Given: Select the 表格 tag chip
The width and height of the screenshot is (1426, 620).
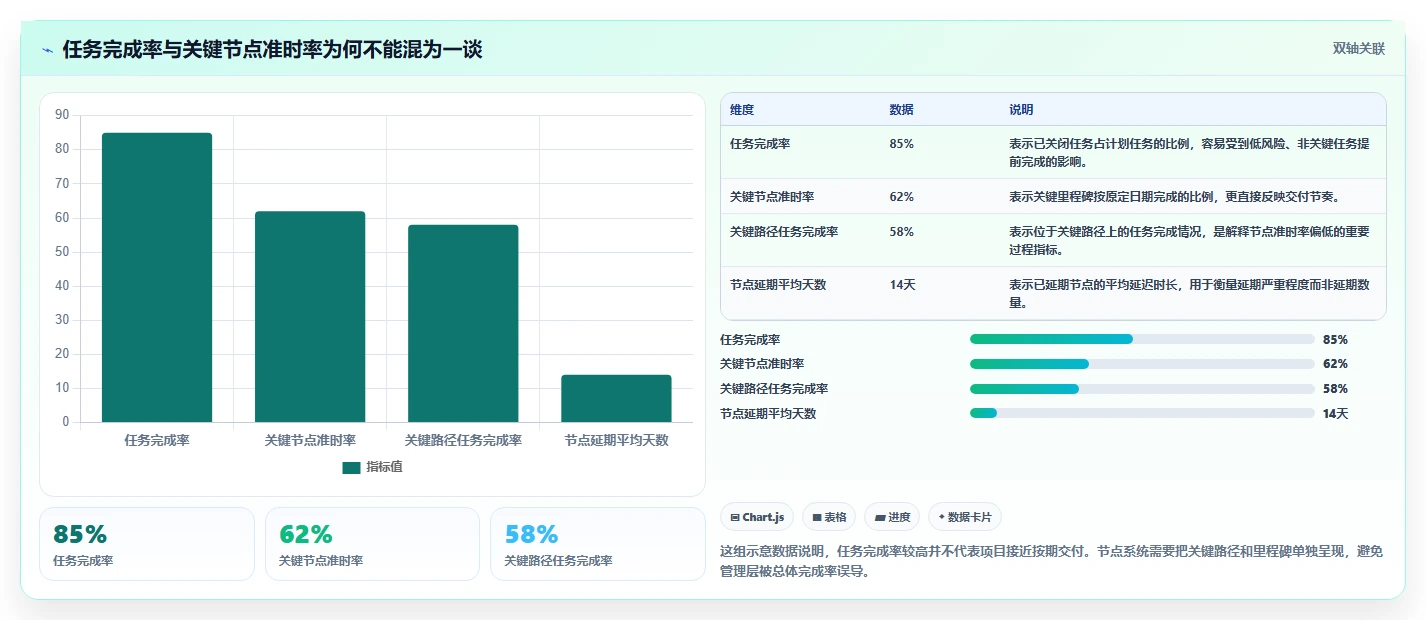Looking at the screenshot, I should click(x=829, y=517).
